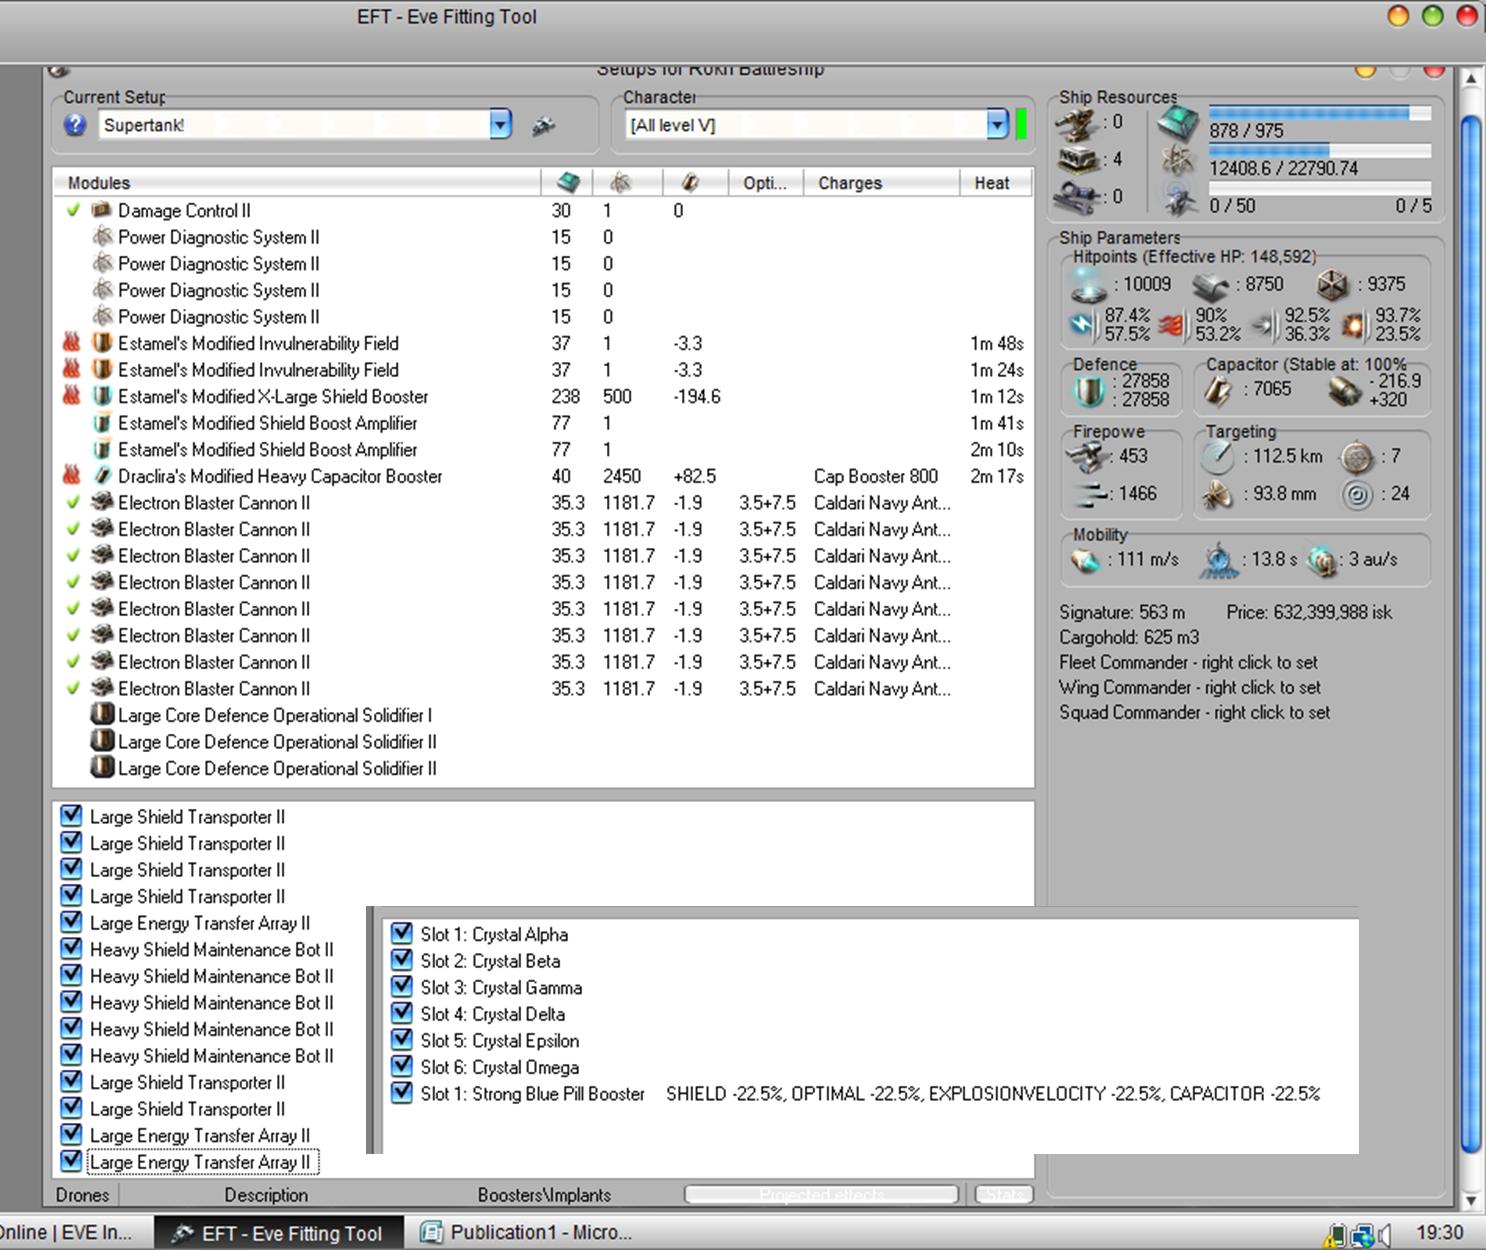Screen dimensions: 1486x1250
Task: Click the overheat flame icon for X-Large Shield Booster
Action: click(x=71, y=396)
